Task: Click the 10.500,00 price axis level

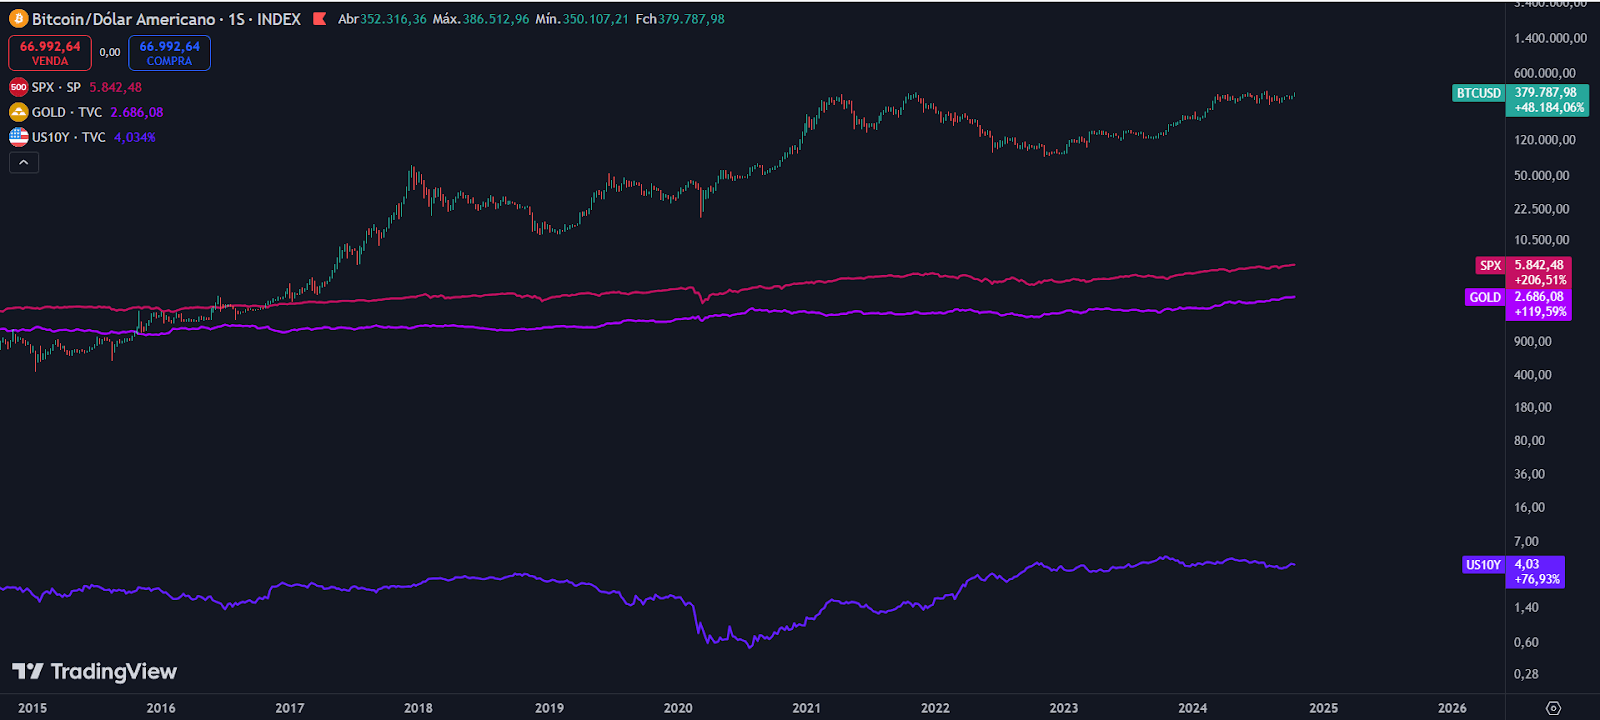Action: pos(1542,240)
